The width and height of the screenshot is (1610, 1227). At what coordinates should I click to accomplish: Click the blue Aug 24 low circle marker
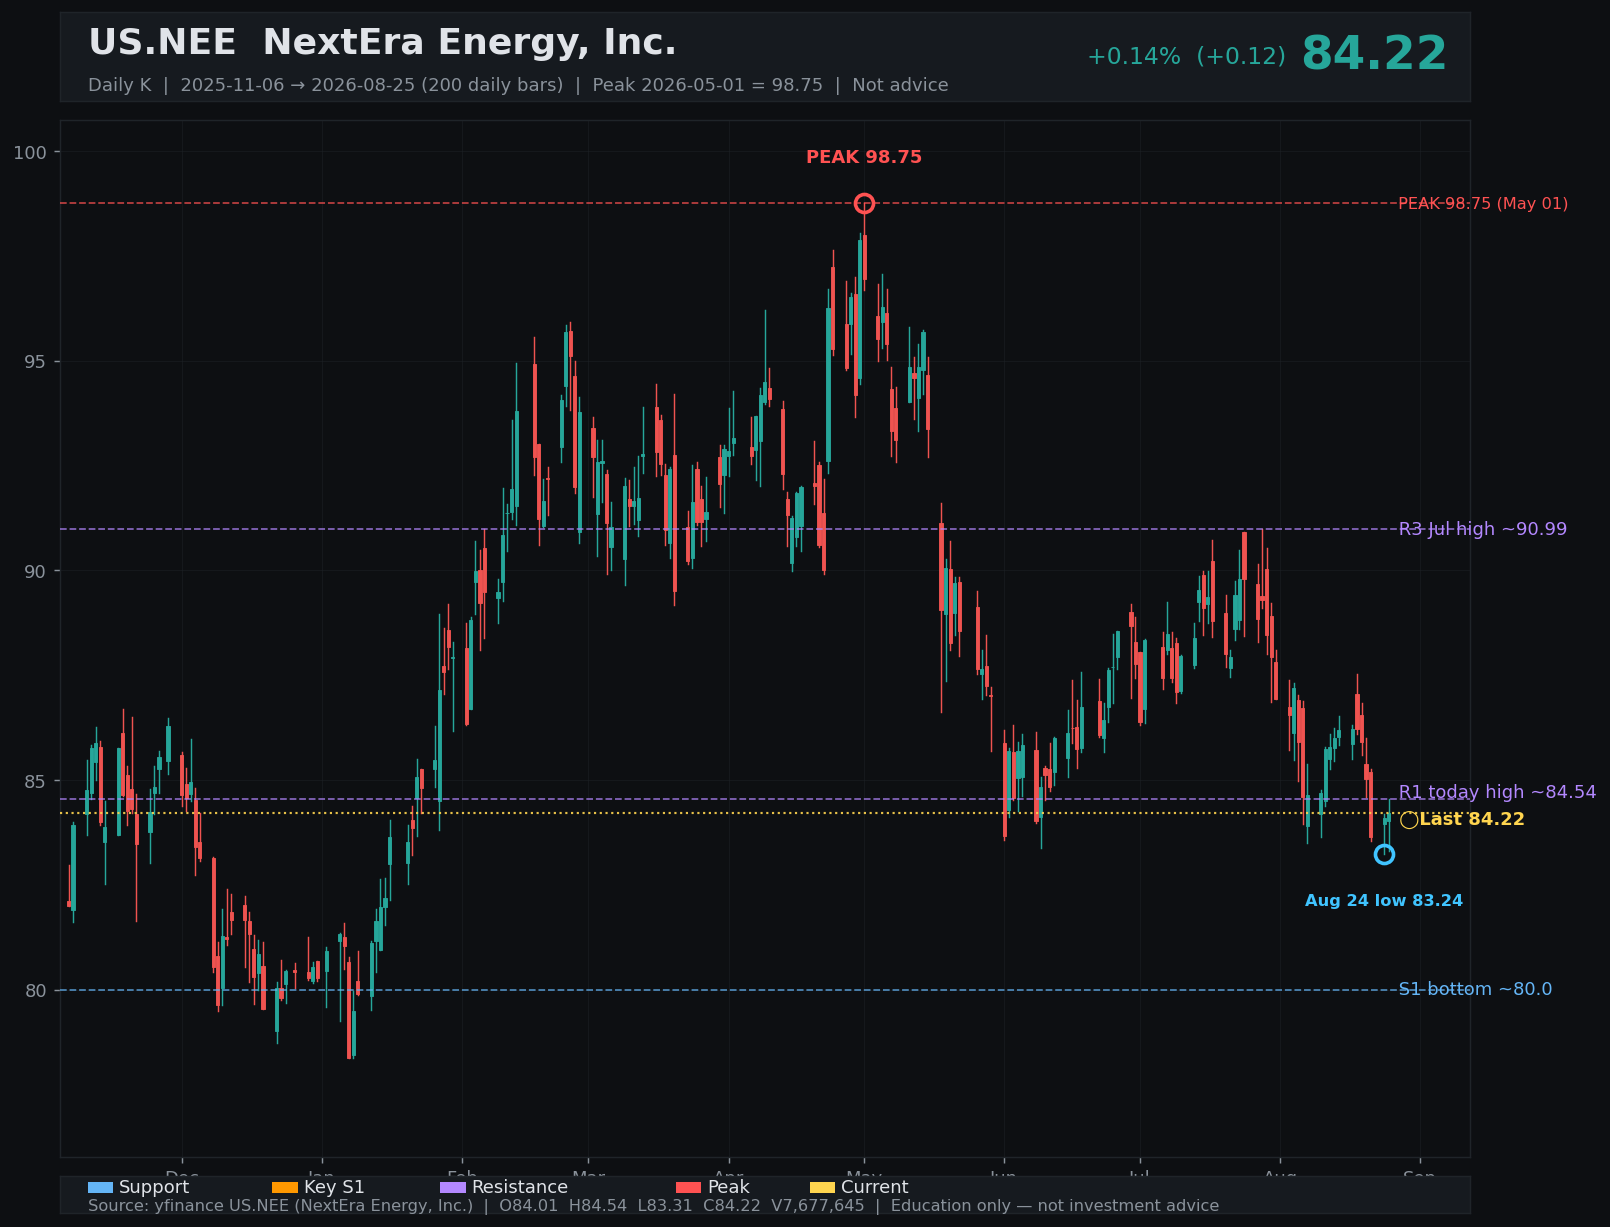1384,854
